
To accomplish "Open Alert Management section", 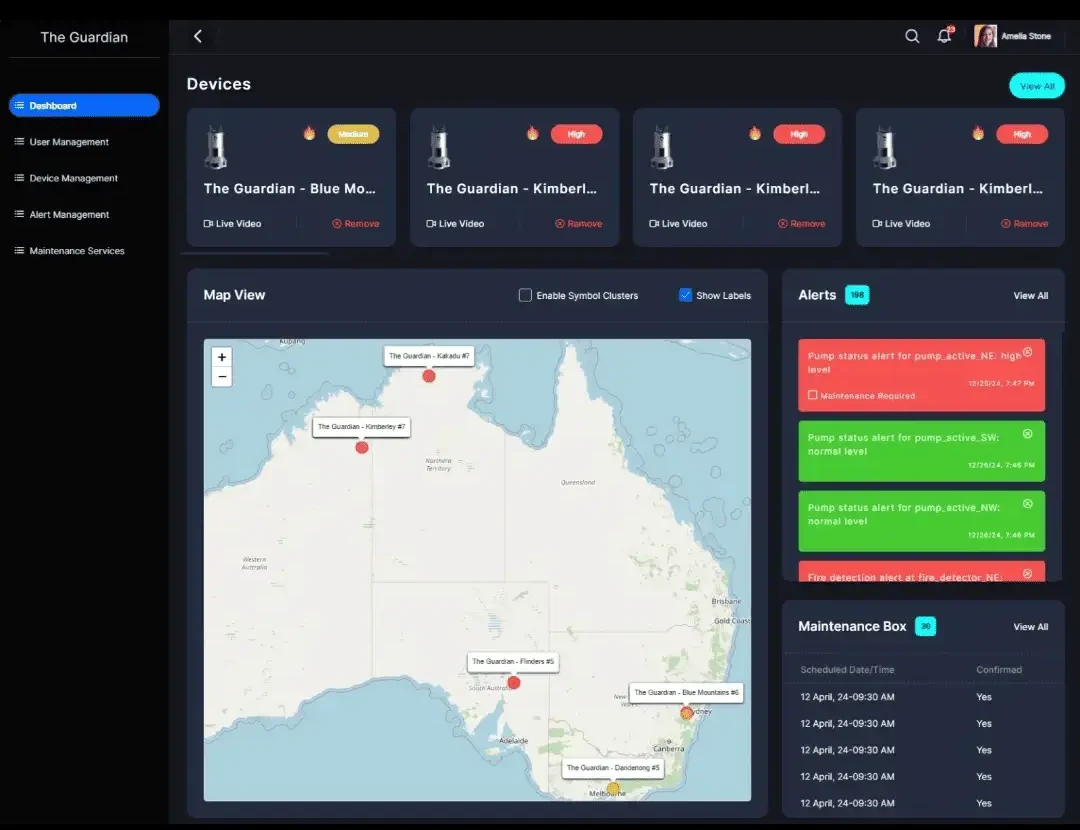I will point(69,214).
